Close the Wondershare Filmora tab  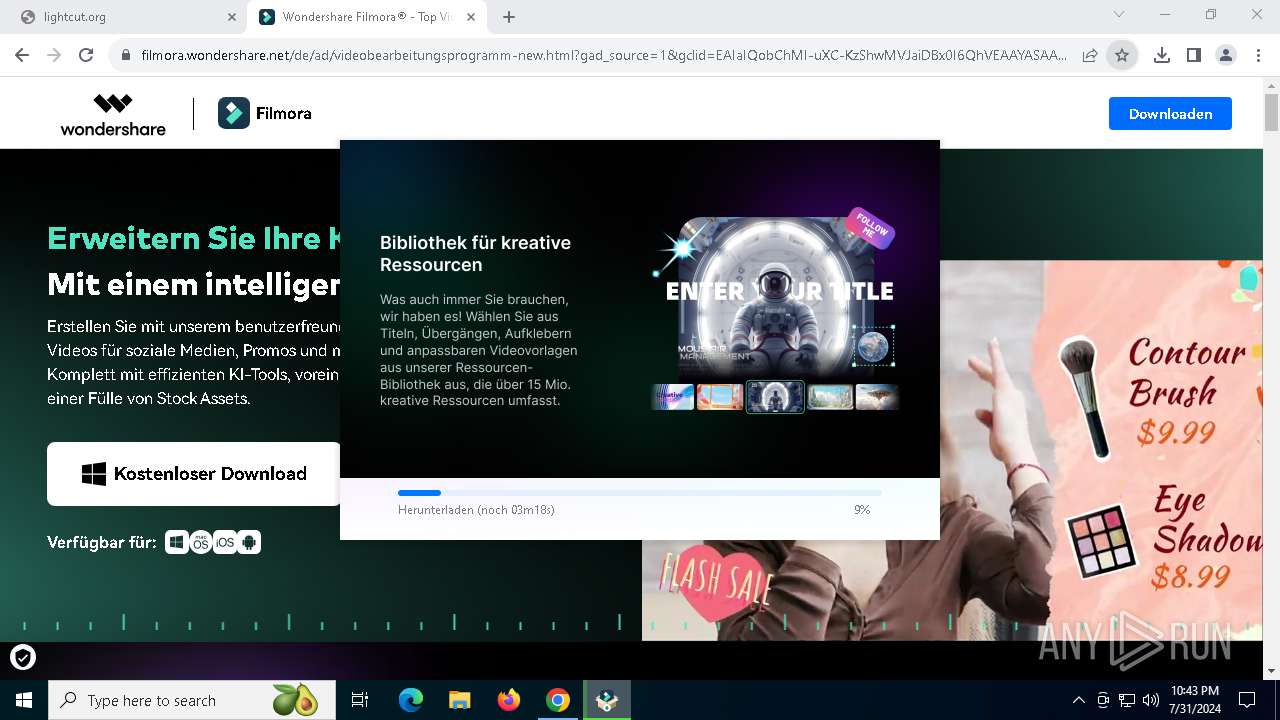(471, 17)
